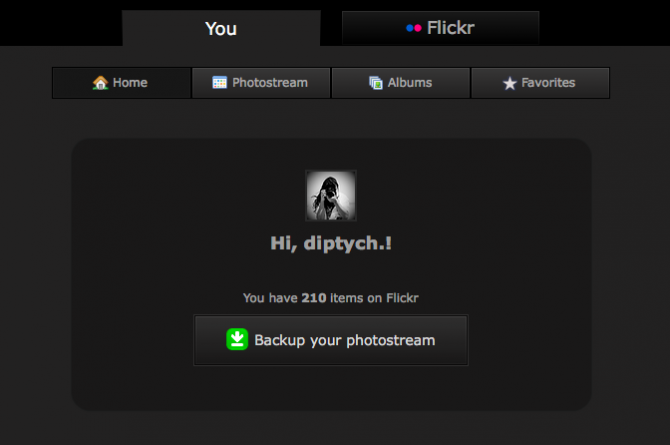Screen dimensions: 670x445
Task: Go to the Home section
Action: click(122, 83)
